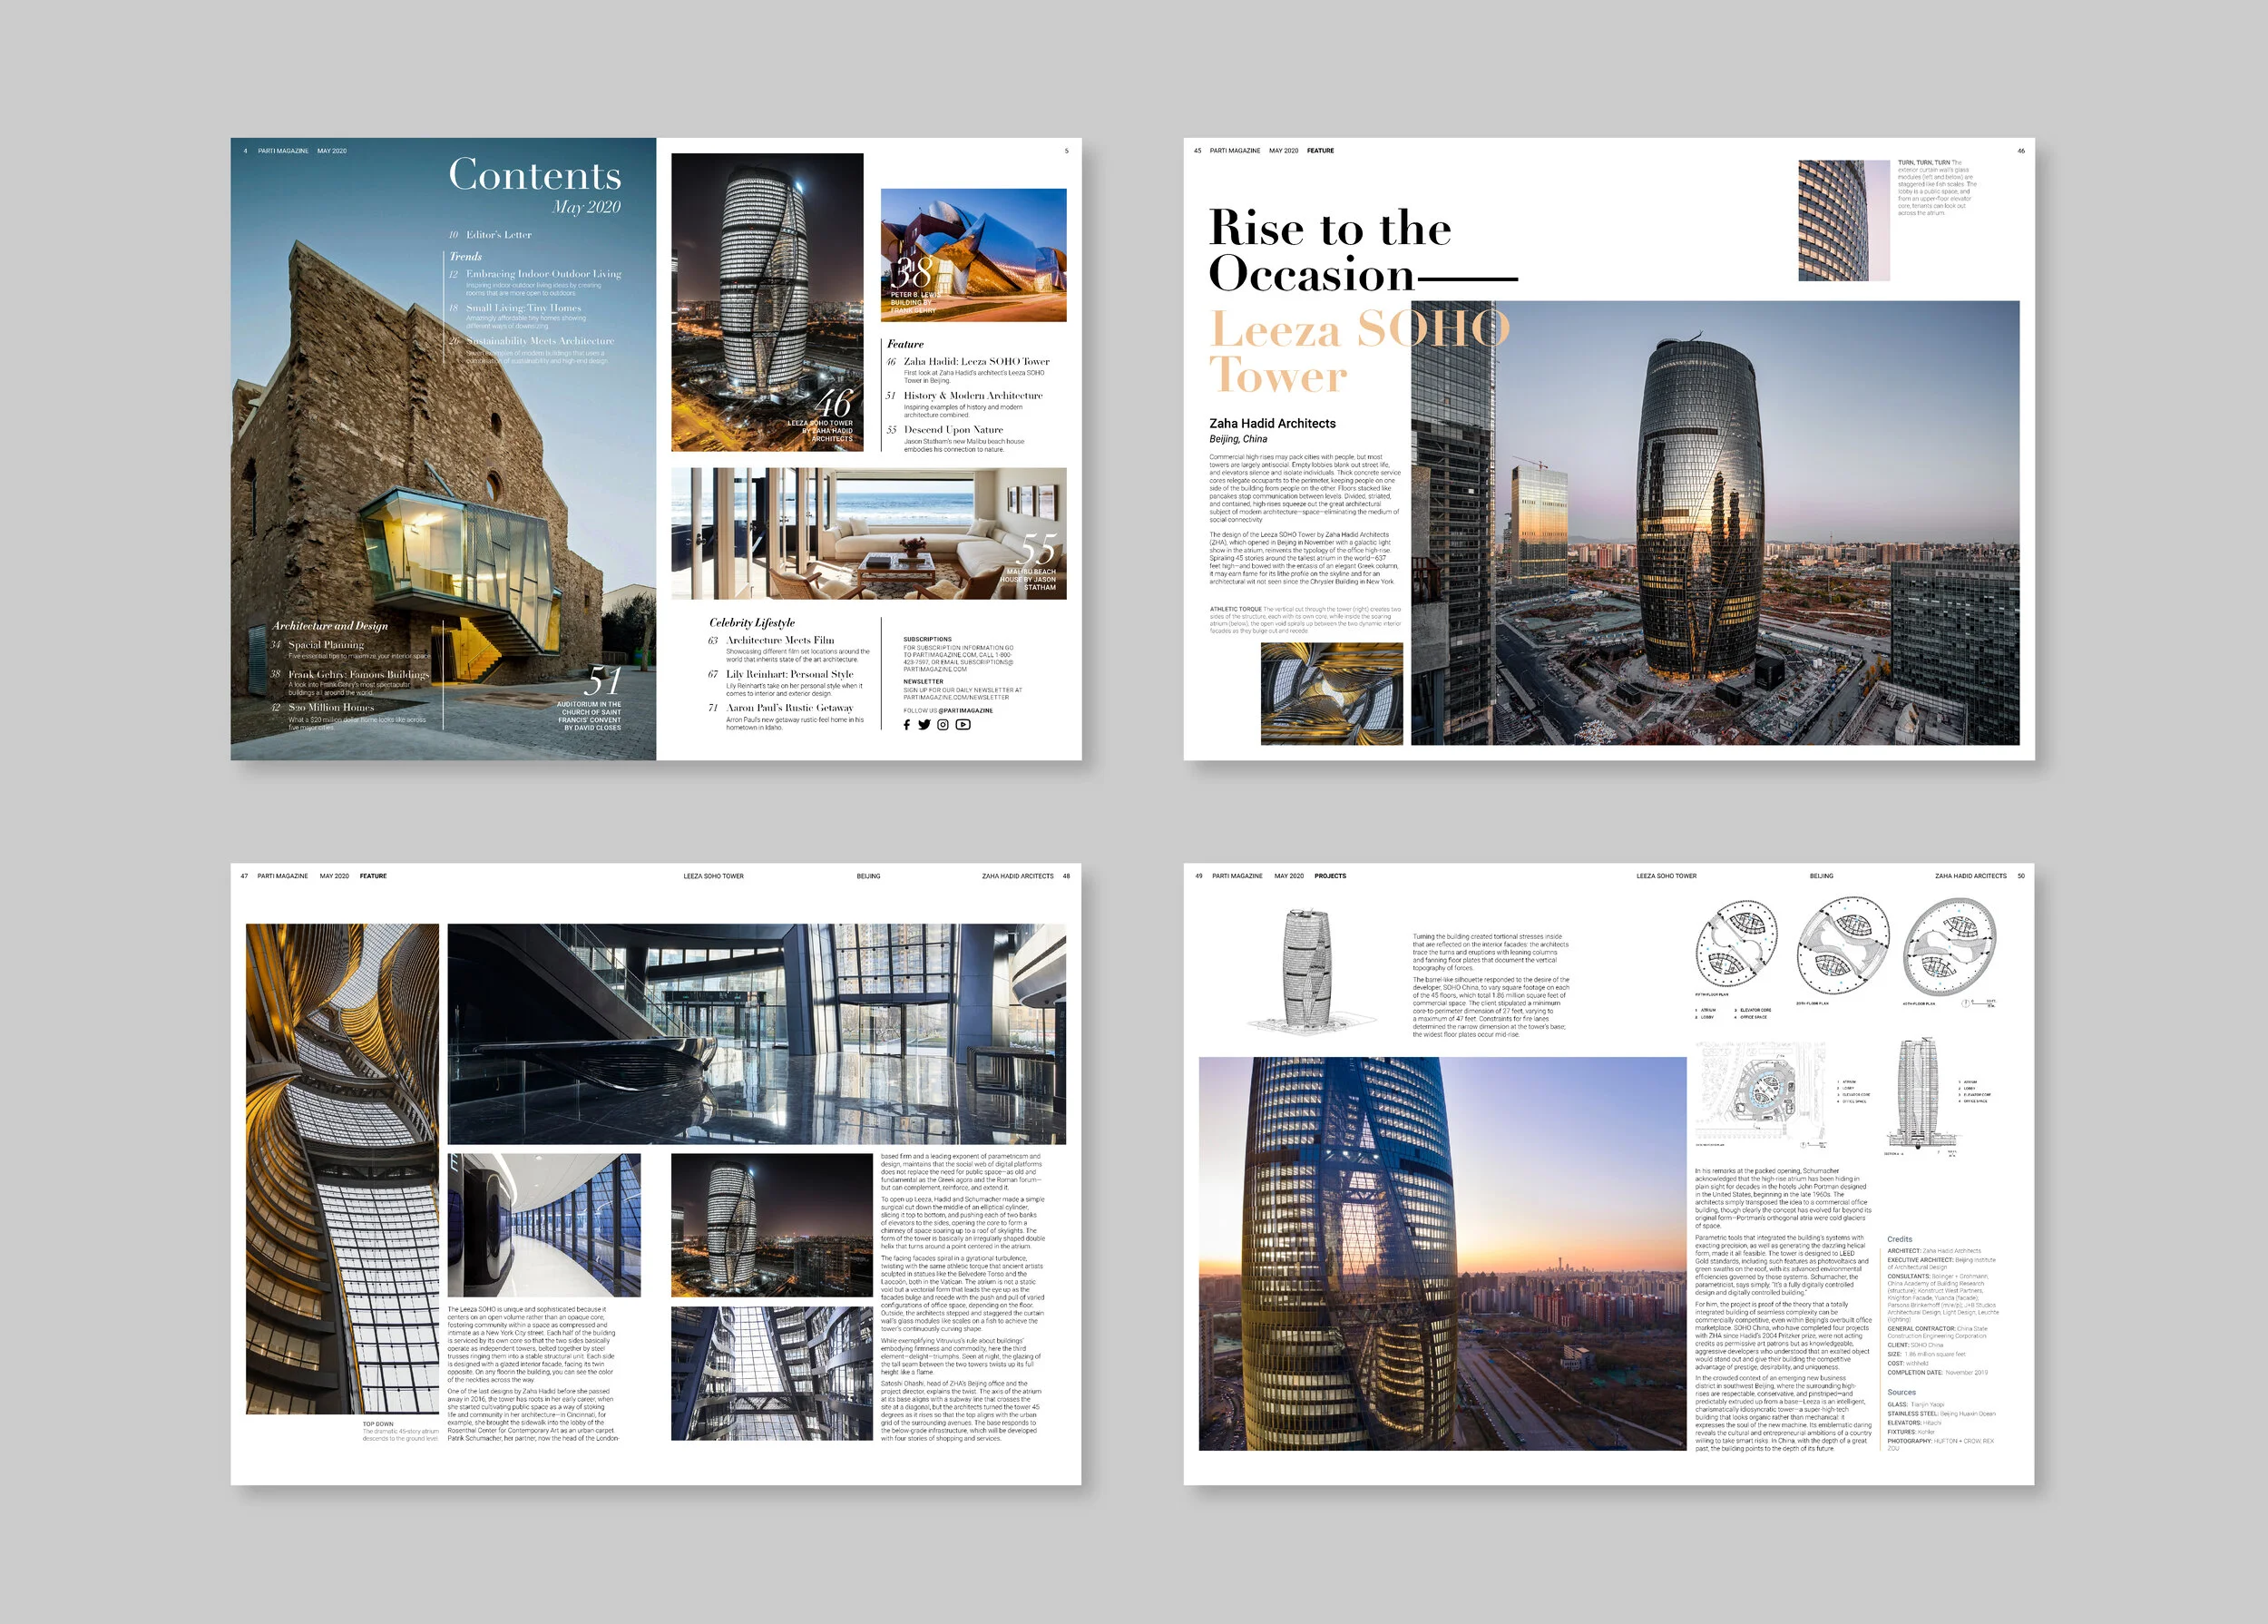
Task: Click 'ZAHA HADID ARCITECTS' header on page 50
Action: click(1970, 876)
